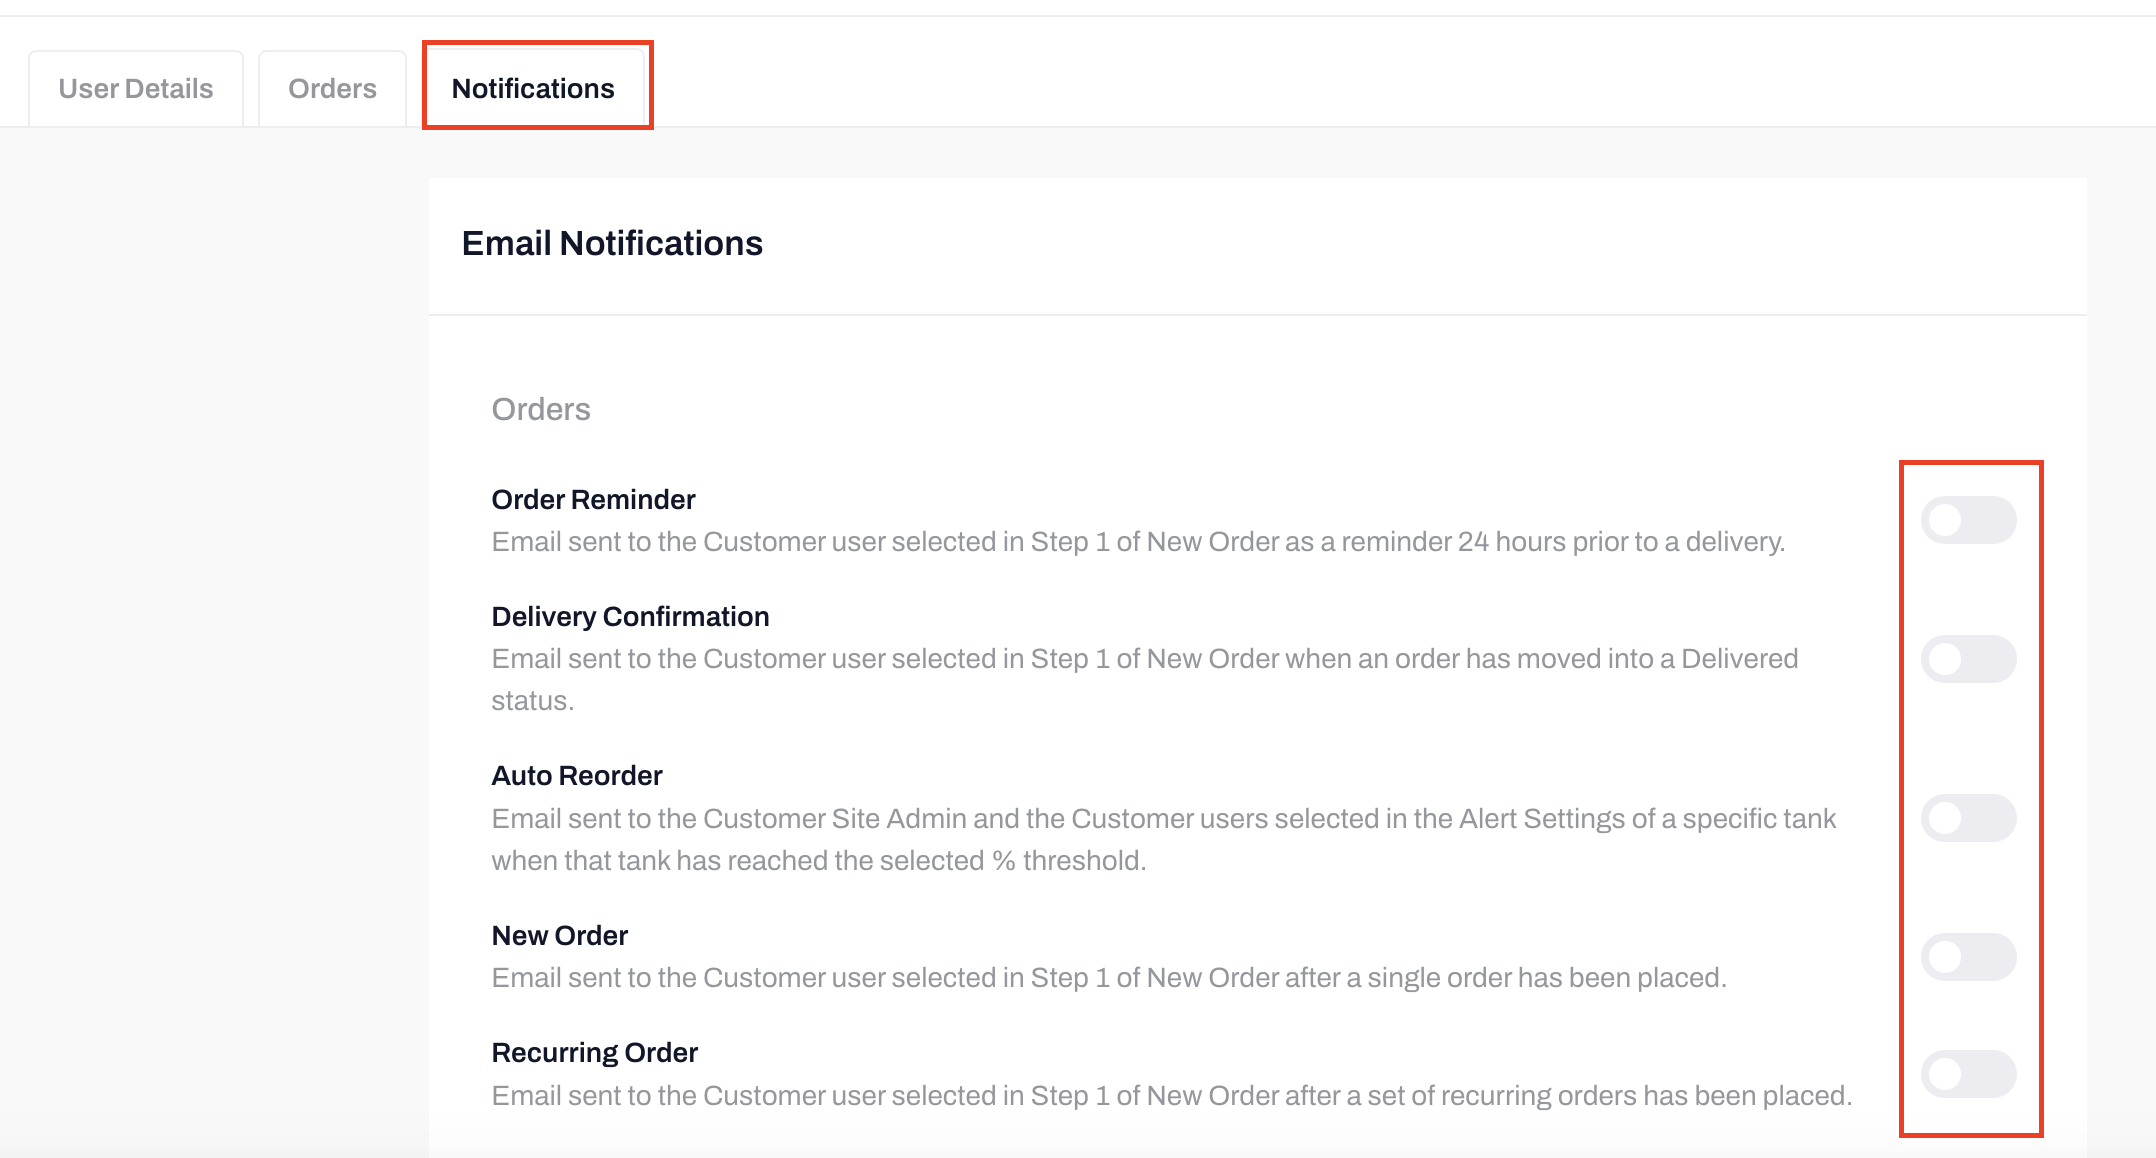Switch on Recurring Order toggle
2156x1158 pixels.
point(1968,1074)
